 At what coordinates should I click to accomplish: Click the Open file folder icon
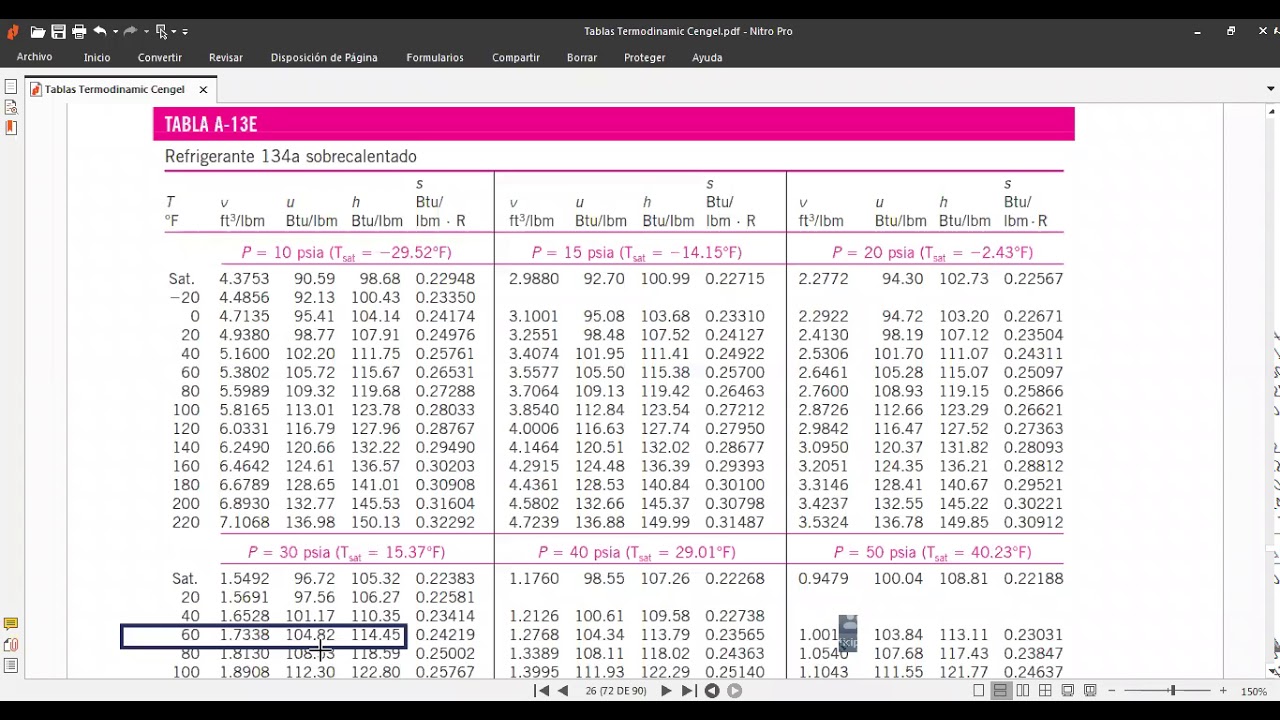38,32
